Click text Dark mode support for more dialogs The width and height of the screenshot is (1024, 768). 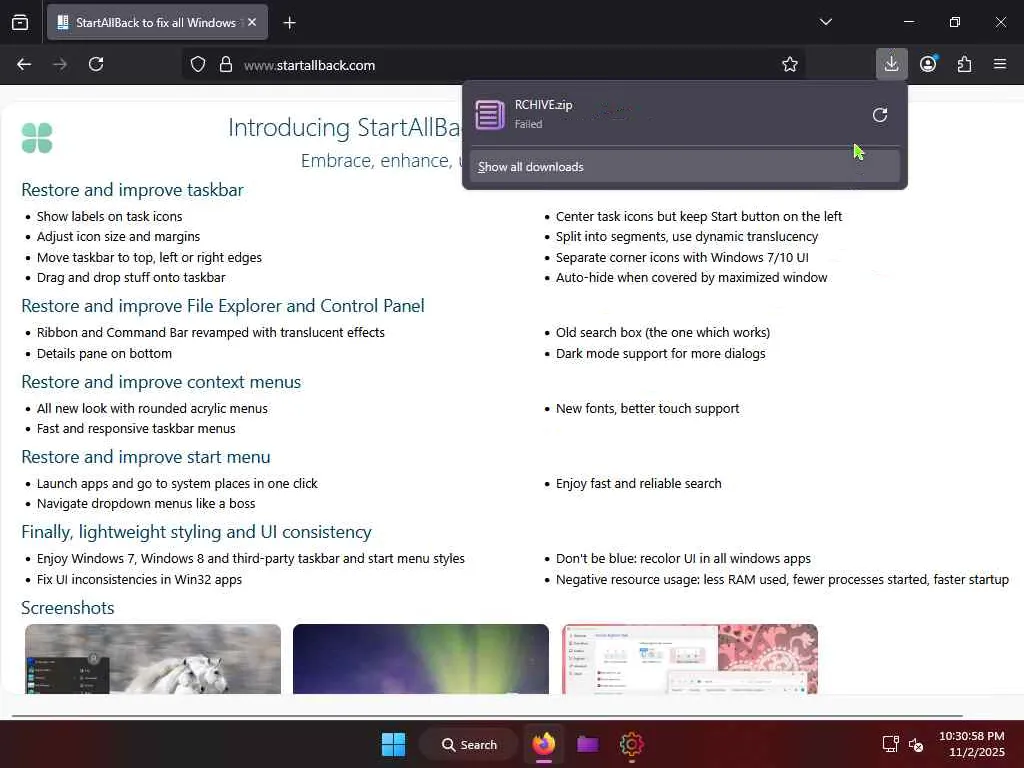(660, 353)
